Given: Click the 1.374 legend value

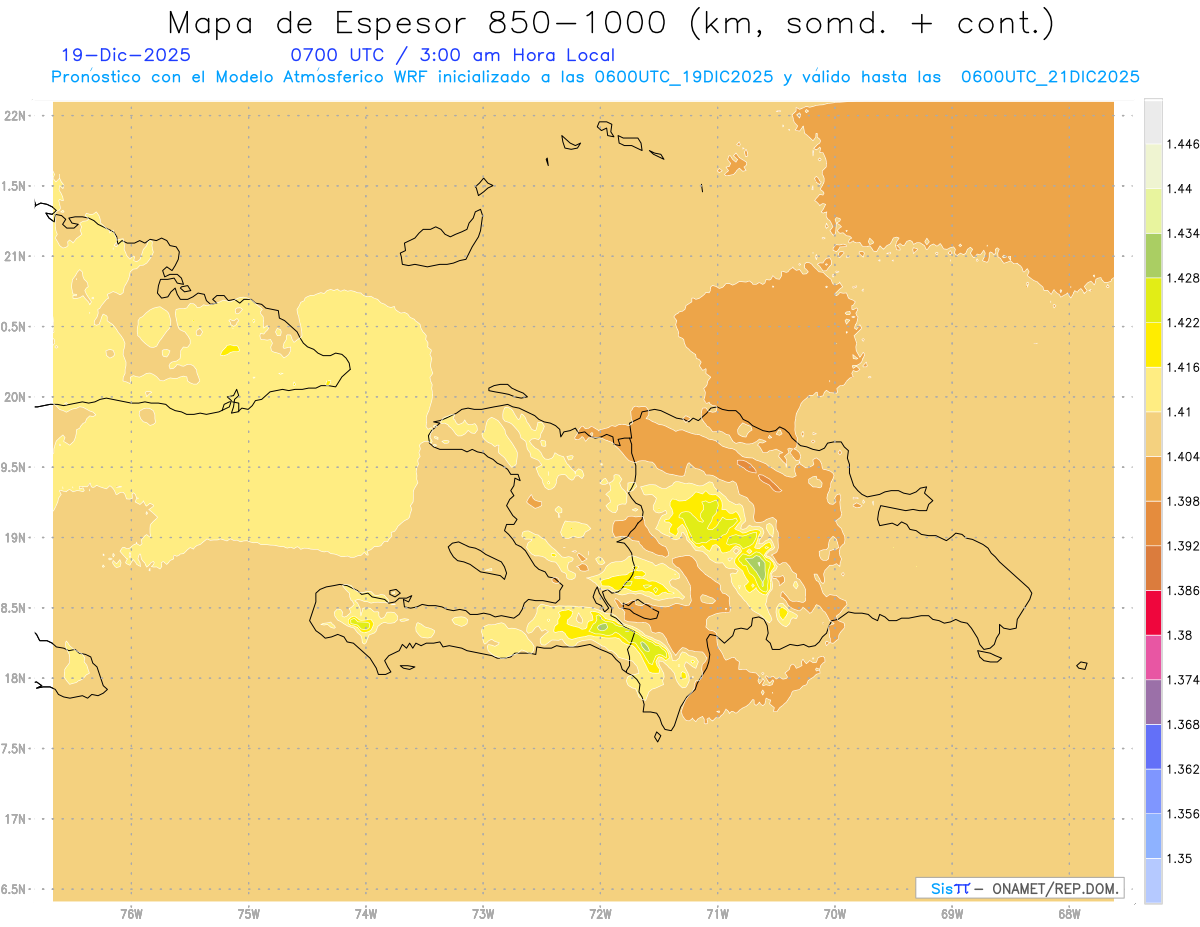Looking at the screenshot, I should (x=1183, y=680).
